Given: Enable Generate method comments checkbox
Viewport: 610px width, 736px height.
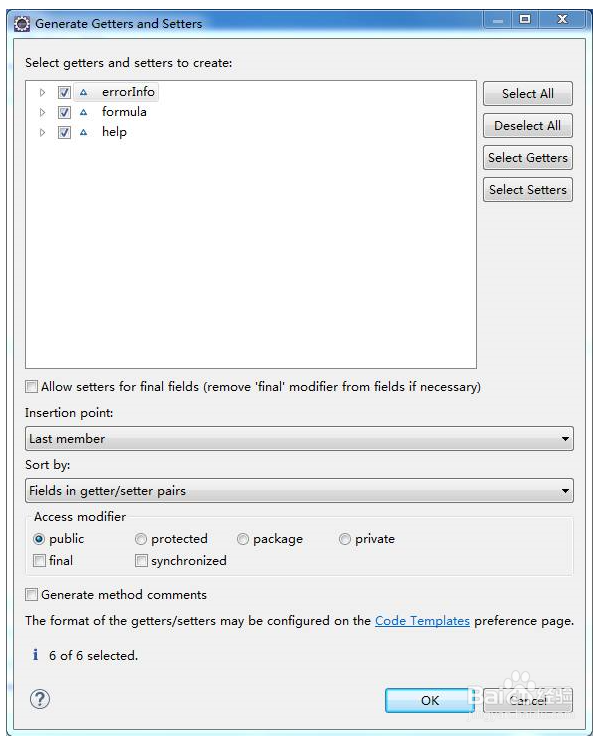Looking at the screenshot, I should point(32,595).
